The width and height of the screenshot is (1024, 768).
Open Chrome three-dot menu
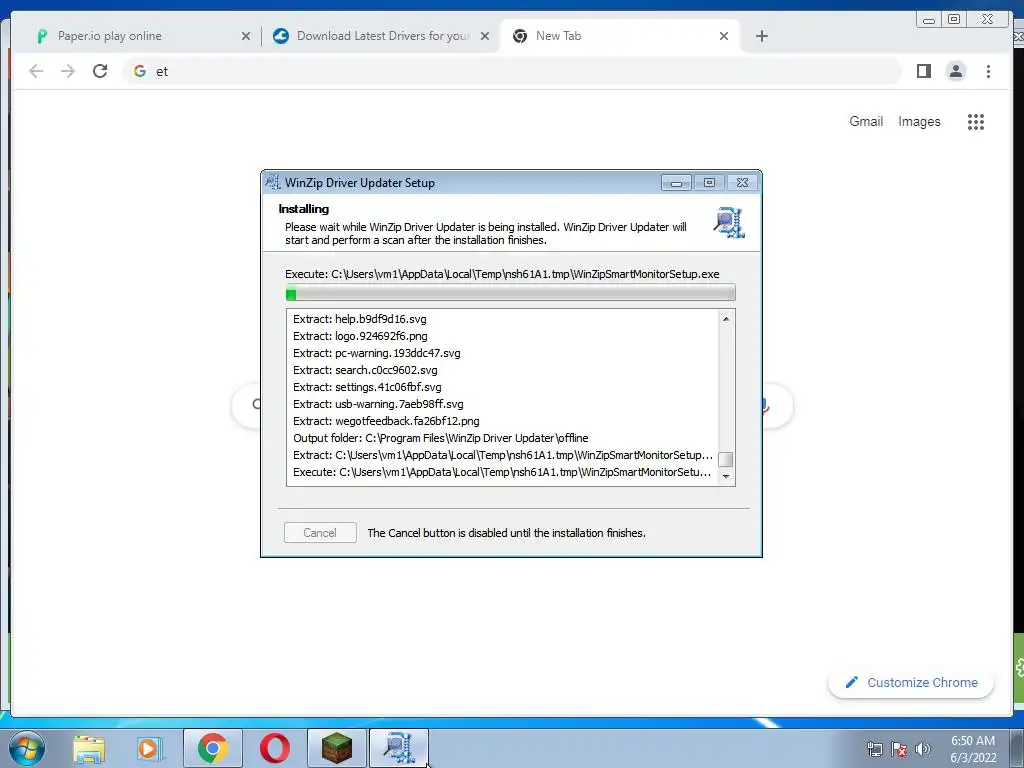[x=988, y=71]
